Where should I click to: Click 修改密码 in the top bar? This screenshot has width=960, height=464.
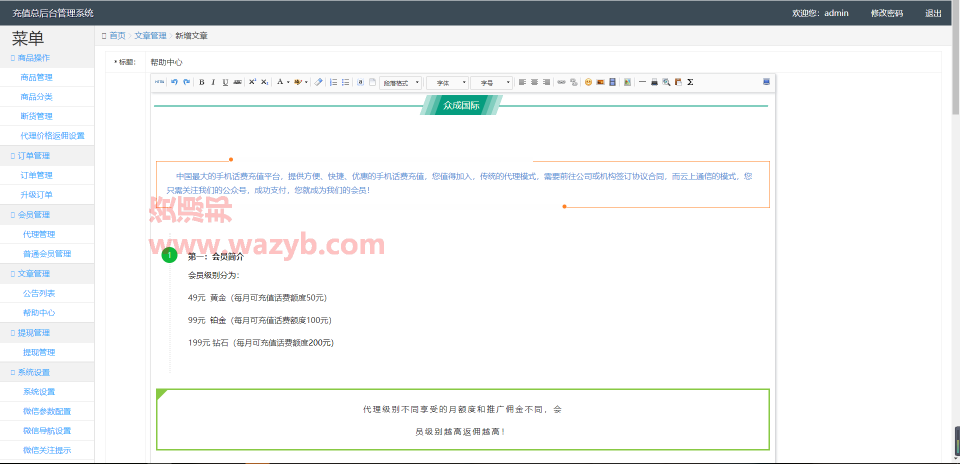point(887,13)
